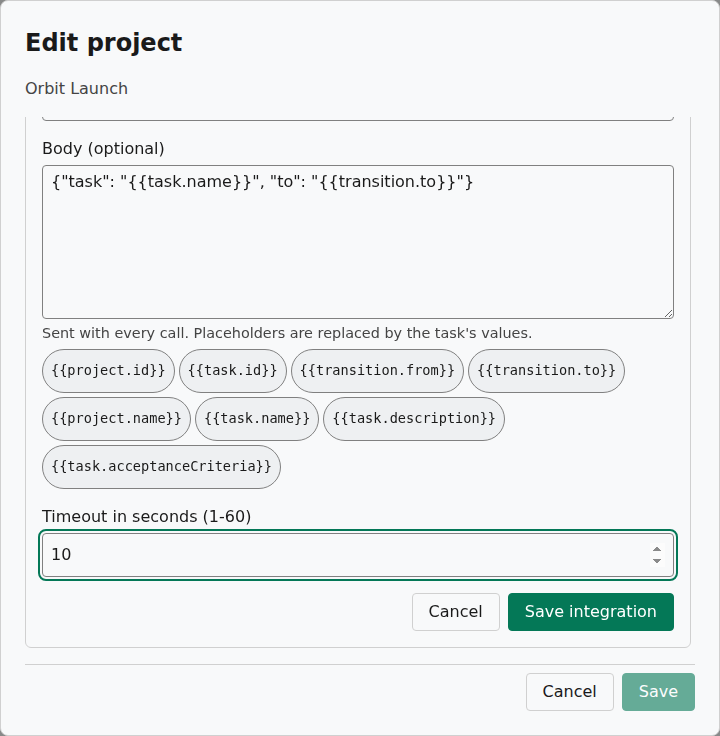Grab the Body textarea resize handle
720x736 pixels.
tap(668, 313)
